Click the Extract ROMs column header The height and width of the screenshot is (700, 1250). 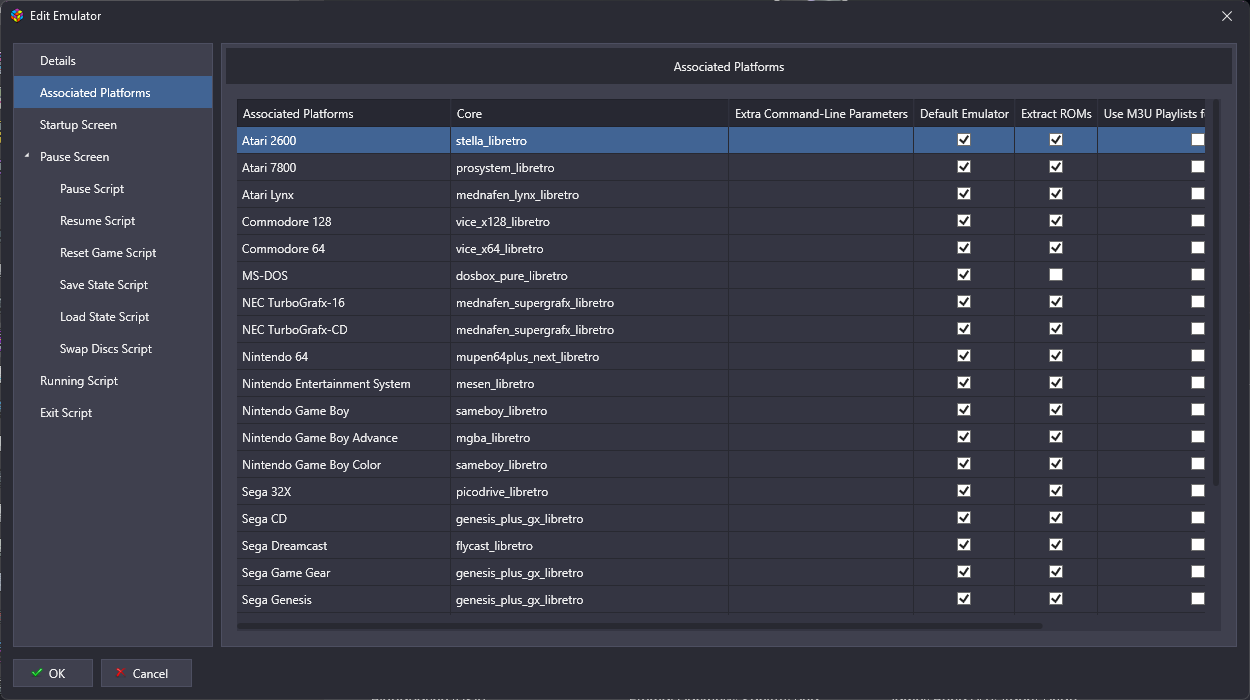click(x=1056, y=114)
